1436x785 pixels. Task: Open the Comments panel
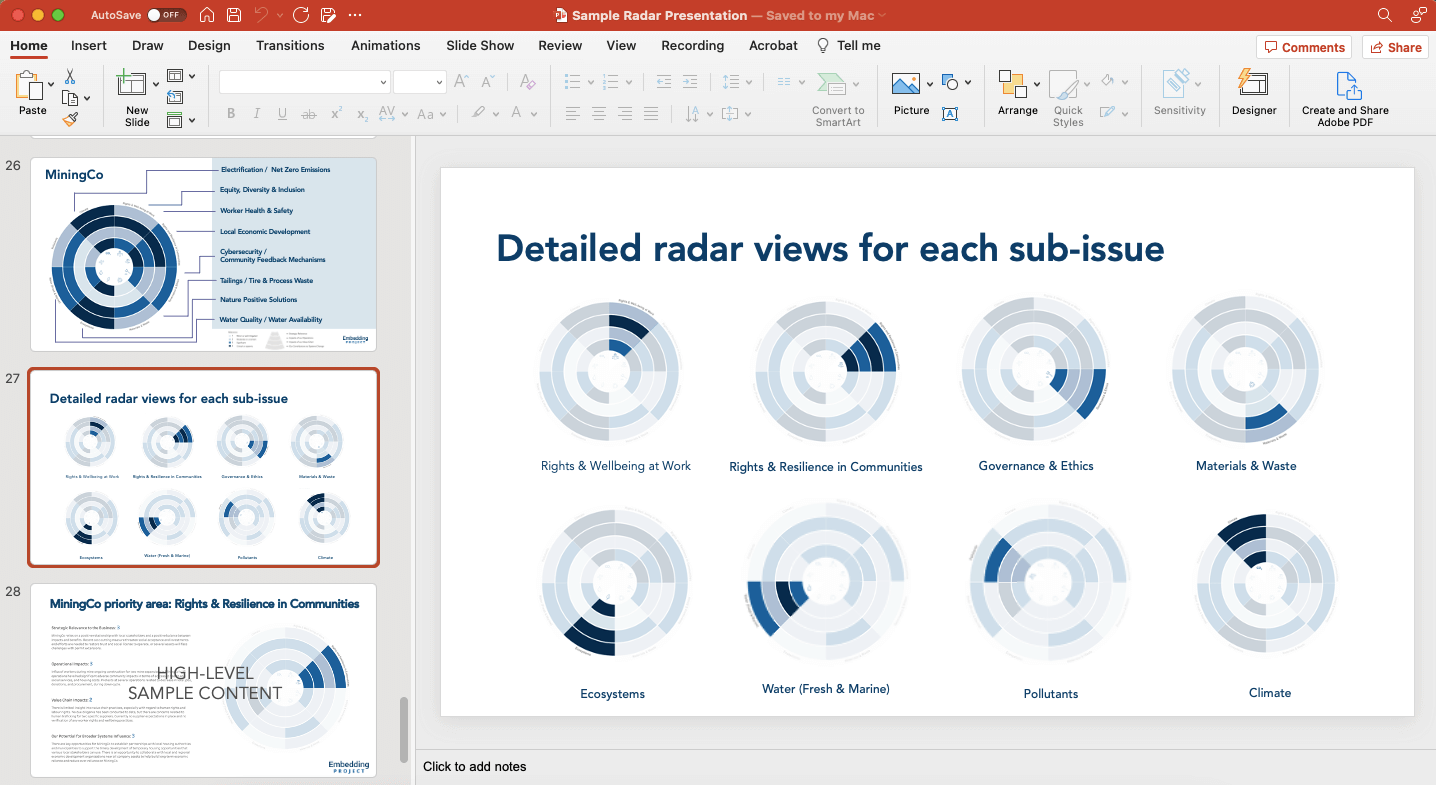[1303, 46]
